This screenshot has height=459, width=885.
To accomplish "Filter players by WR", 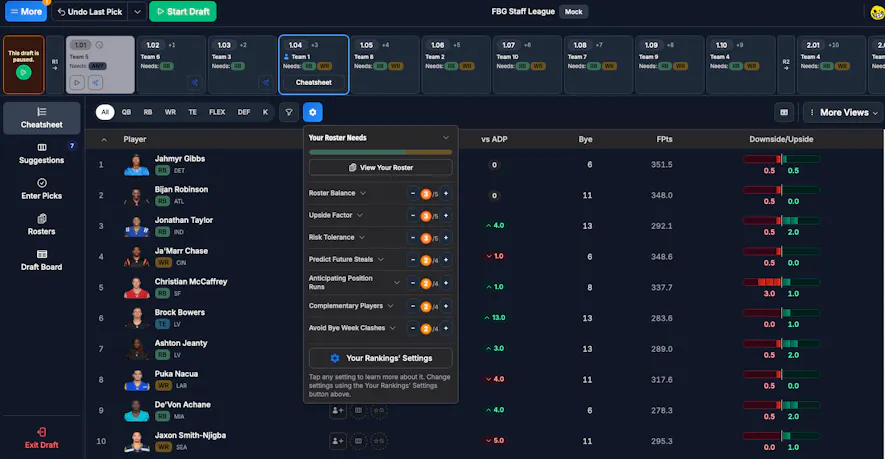I will [170, 112].
